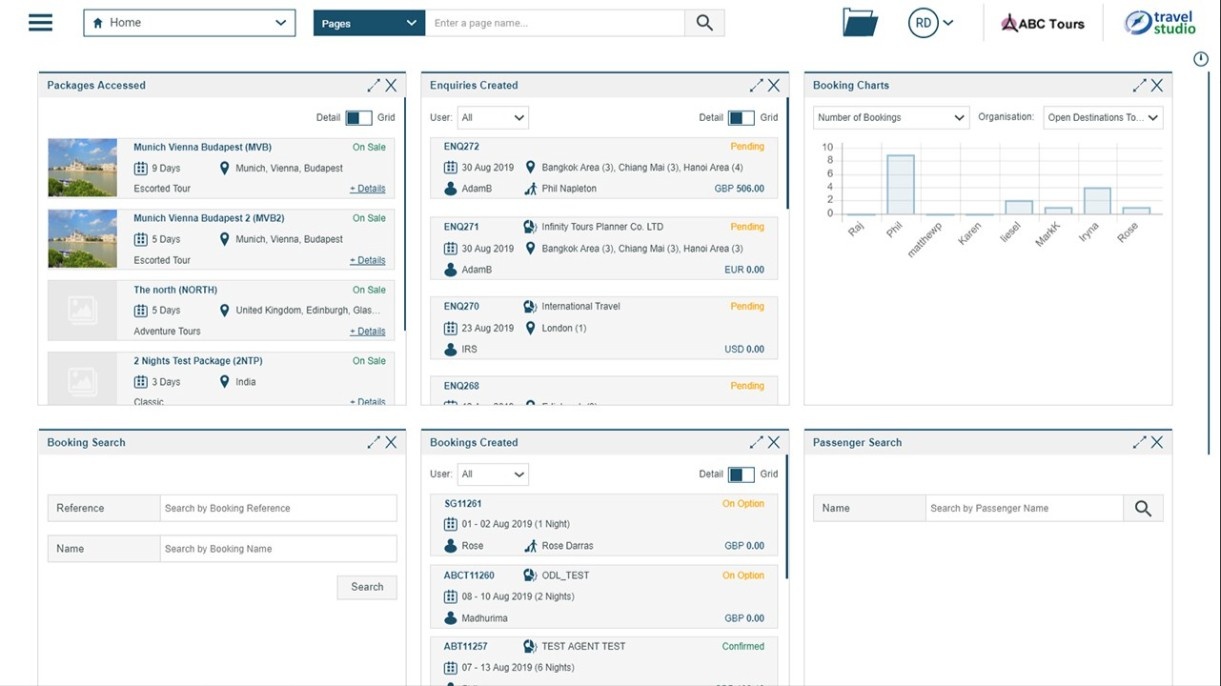
Task: Open the hamburger main menu
Action: pyautogui.click(x=40, y=22)
